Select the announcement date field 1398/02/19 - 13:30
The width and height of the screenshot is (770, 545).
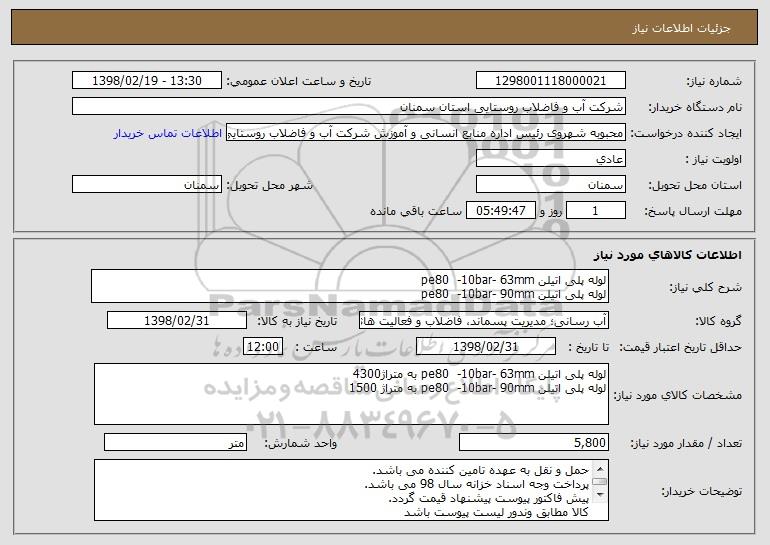(147, 81)
